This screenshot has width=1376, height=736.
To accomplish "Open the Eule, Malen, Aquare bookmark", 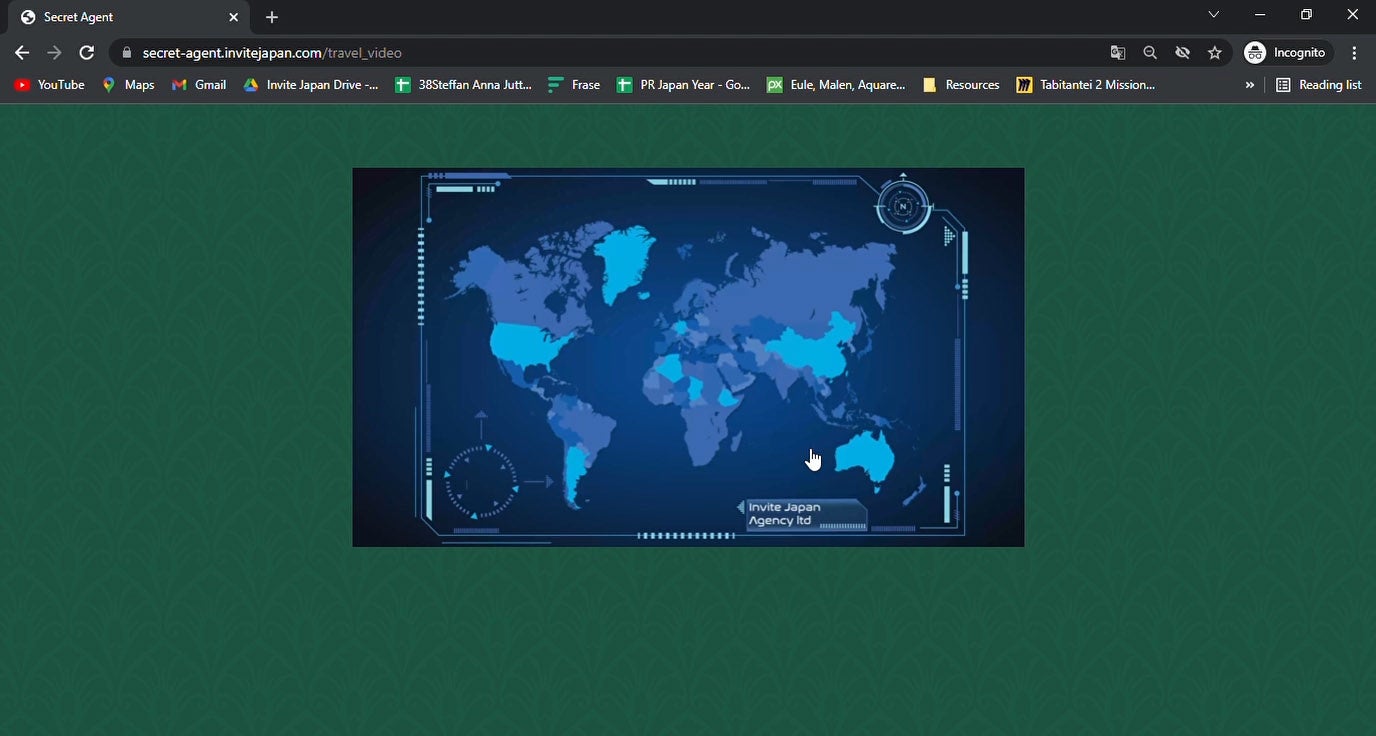I will [836, 85].
